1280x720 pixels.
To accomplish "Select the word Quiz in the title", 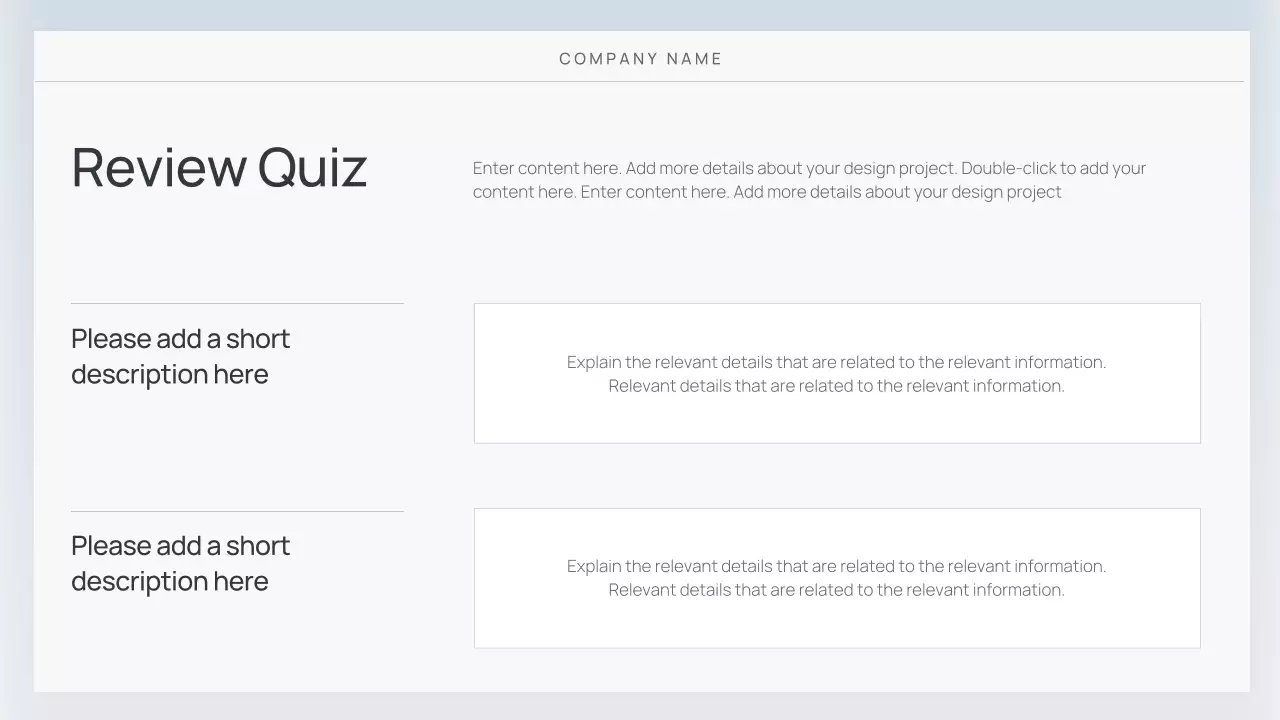I will [312, 167].
